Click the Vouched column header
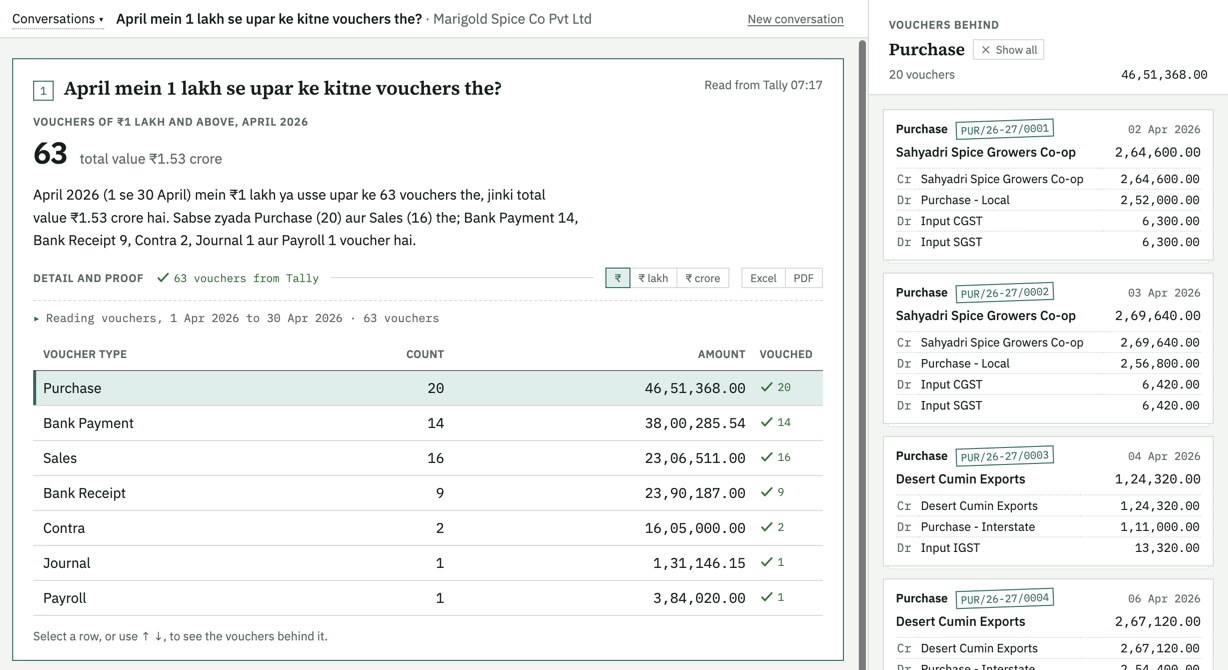This screenshot has width=1228, height=670. coord(786,354)
